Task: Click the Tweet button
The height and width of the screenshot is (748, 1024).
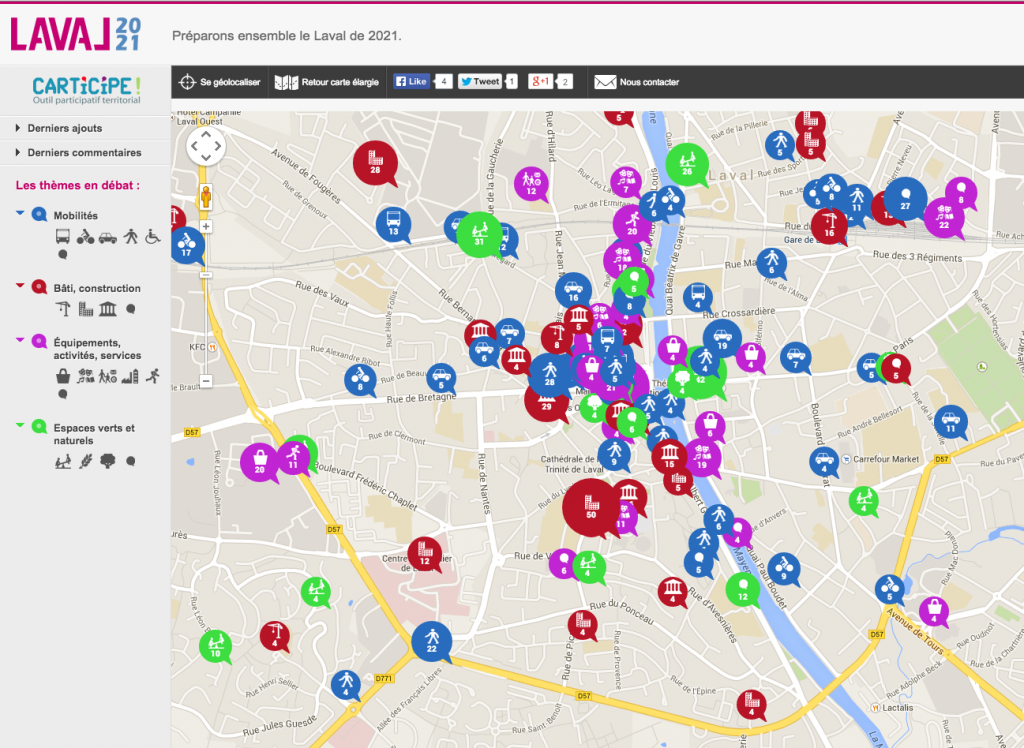Action: [x=480, y=82]
